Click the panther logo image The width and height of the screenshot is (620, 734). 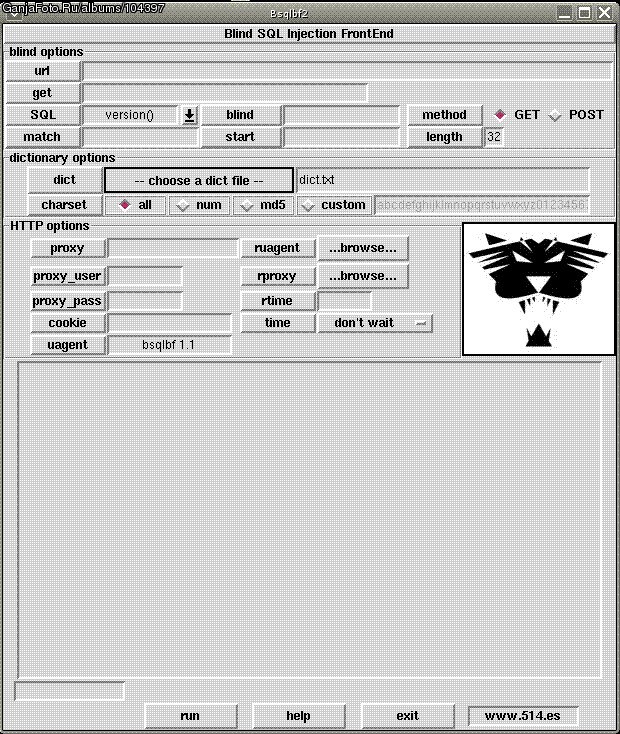[x=538, y=289]
